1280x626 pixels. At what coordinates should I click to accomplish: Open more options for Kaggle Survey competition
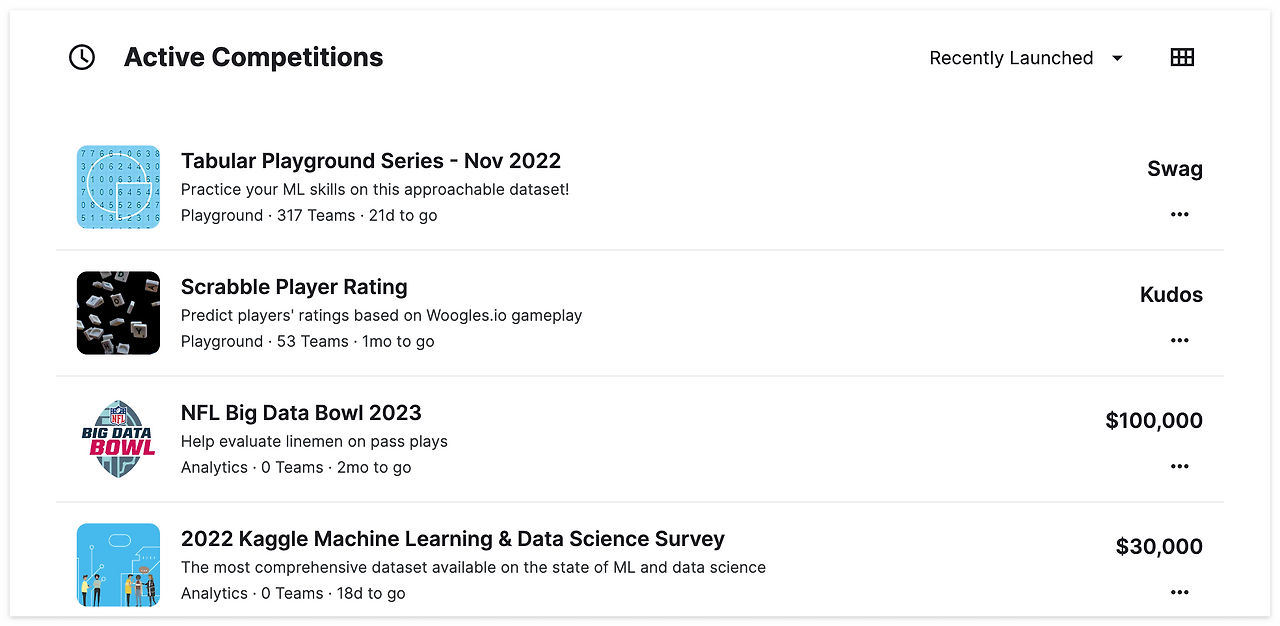(x=1179, y=593)
